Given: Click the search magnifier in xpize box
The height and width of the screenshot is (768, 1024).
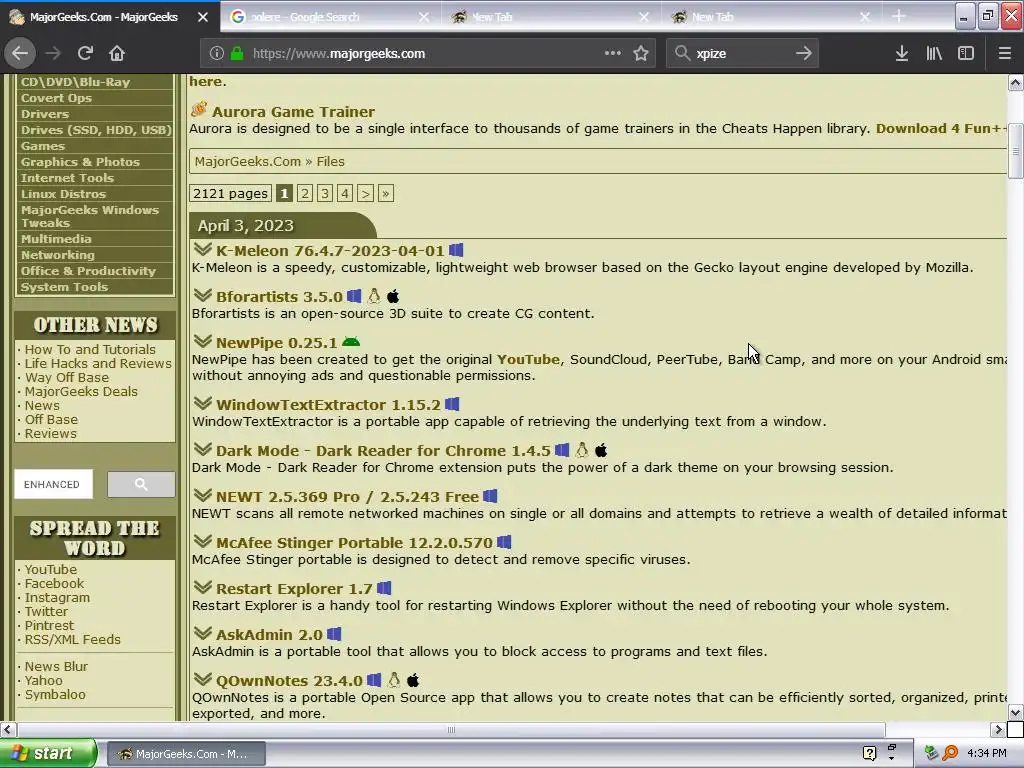Looking at the screenshot, I should [x=682, y=53].
